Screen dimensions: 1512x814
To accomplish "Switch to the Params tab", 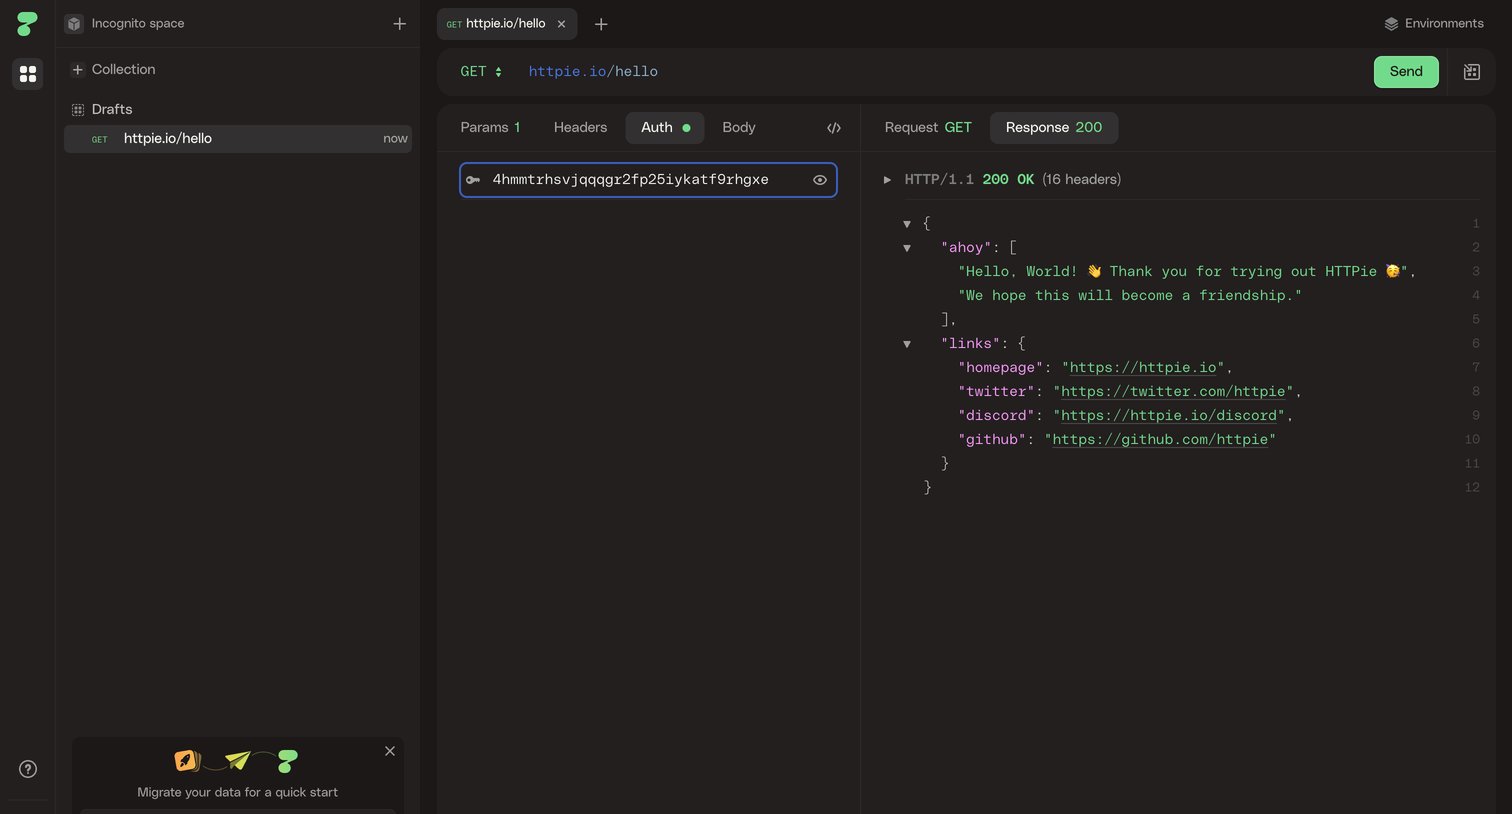I will click(490, 128).
